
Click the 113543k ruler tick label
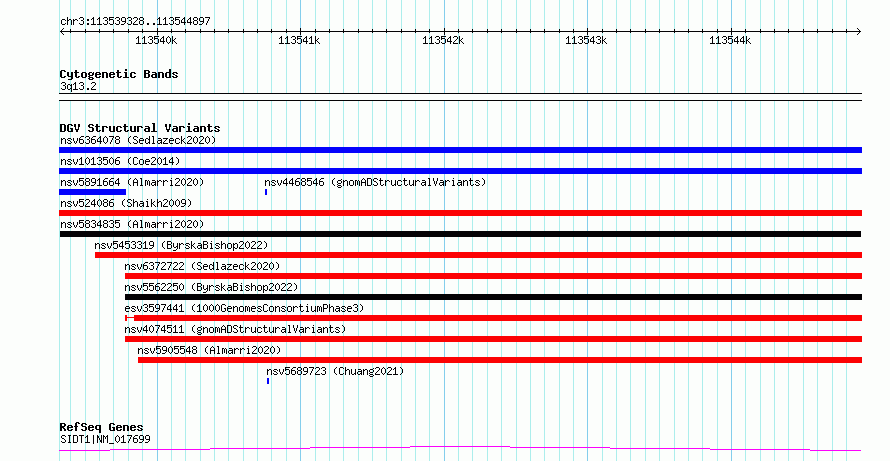click(586, 40)
